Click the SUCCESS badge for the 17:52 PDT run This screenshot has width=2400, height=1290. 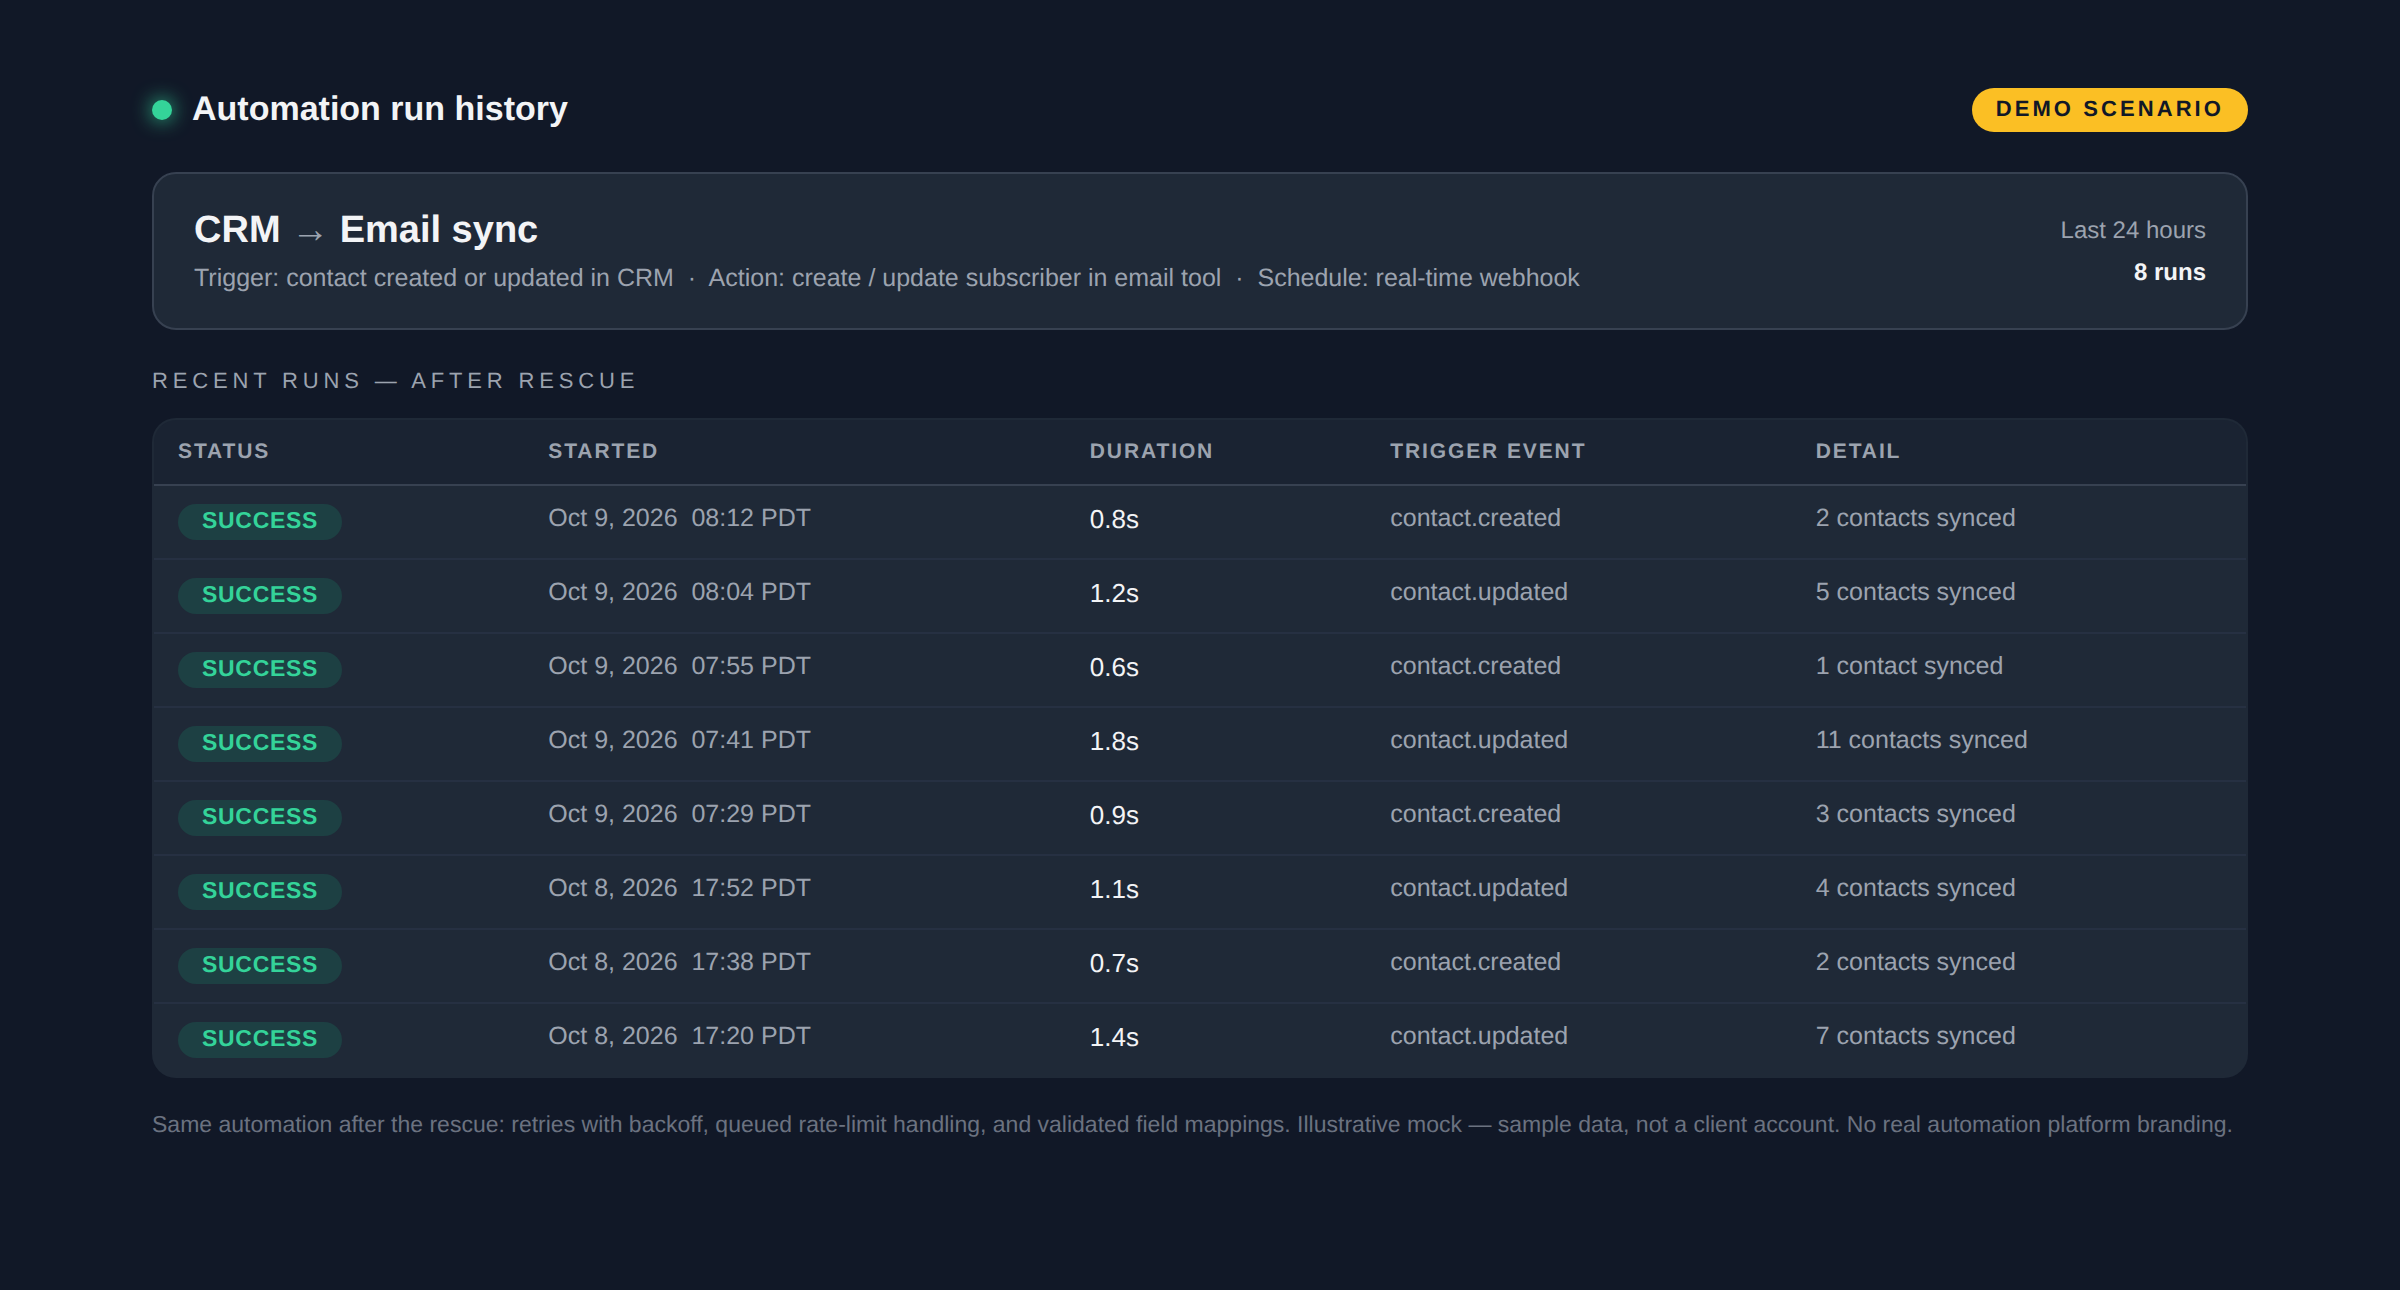(x=260, y=891)
